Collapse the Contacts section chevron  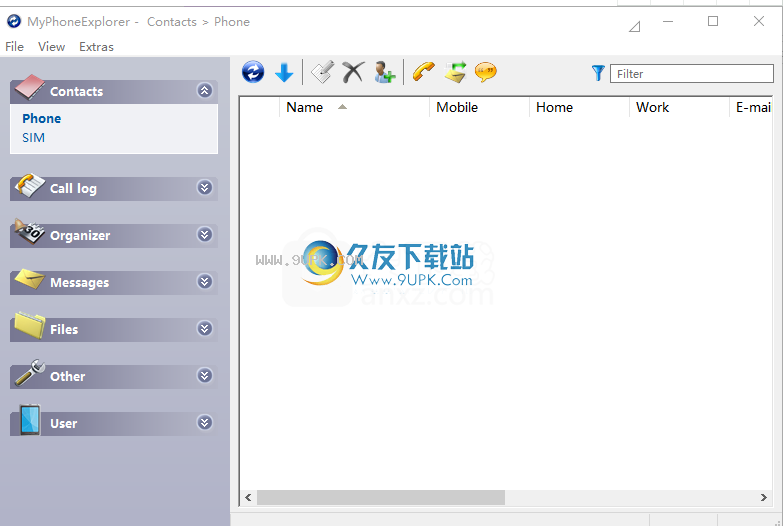click(x=204, y=90)
